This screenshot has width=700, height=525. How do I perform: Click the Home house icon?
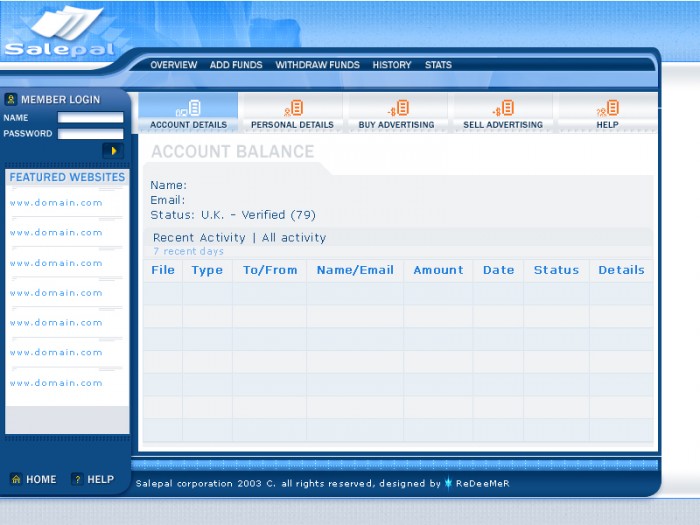(x=16, y=479)
